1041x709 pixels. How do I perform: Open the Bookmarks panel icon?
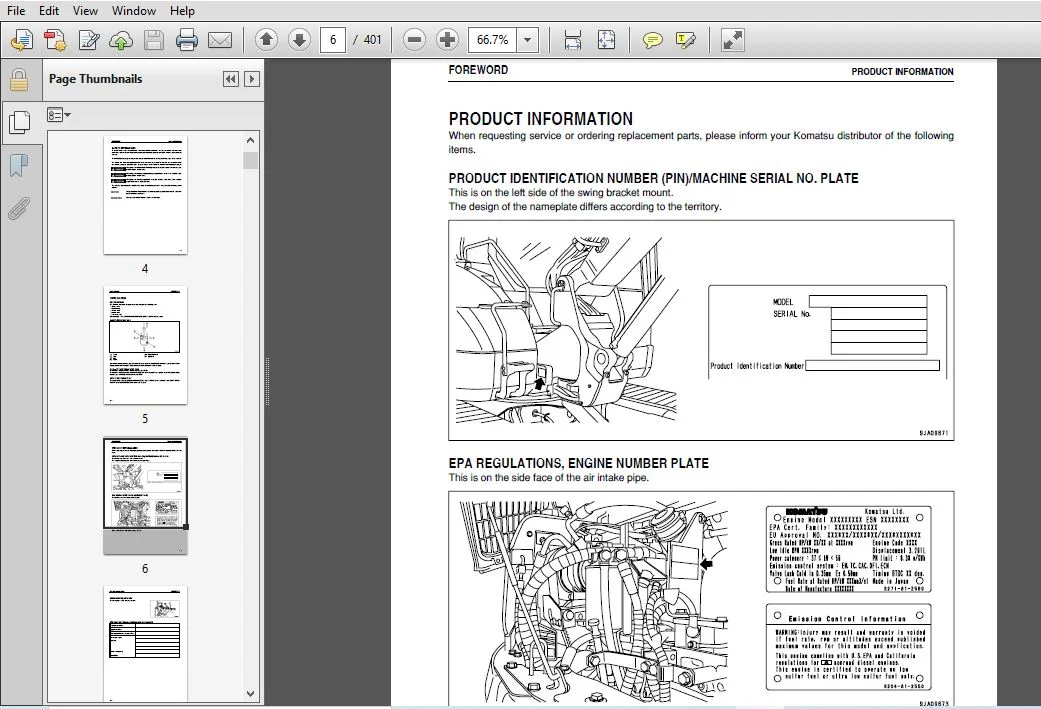(19, 165)
